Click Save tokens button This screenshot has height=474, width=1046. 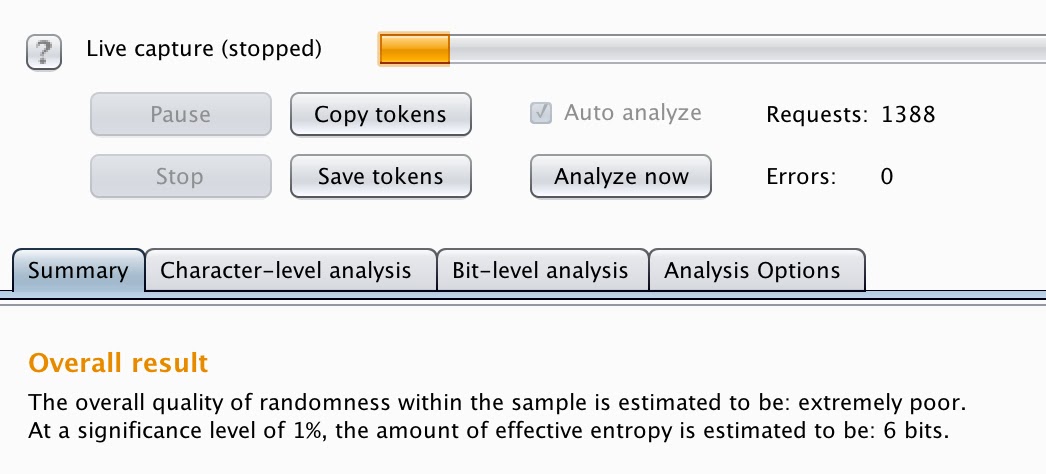(380, 177)
